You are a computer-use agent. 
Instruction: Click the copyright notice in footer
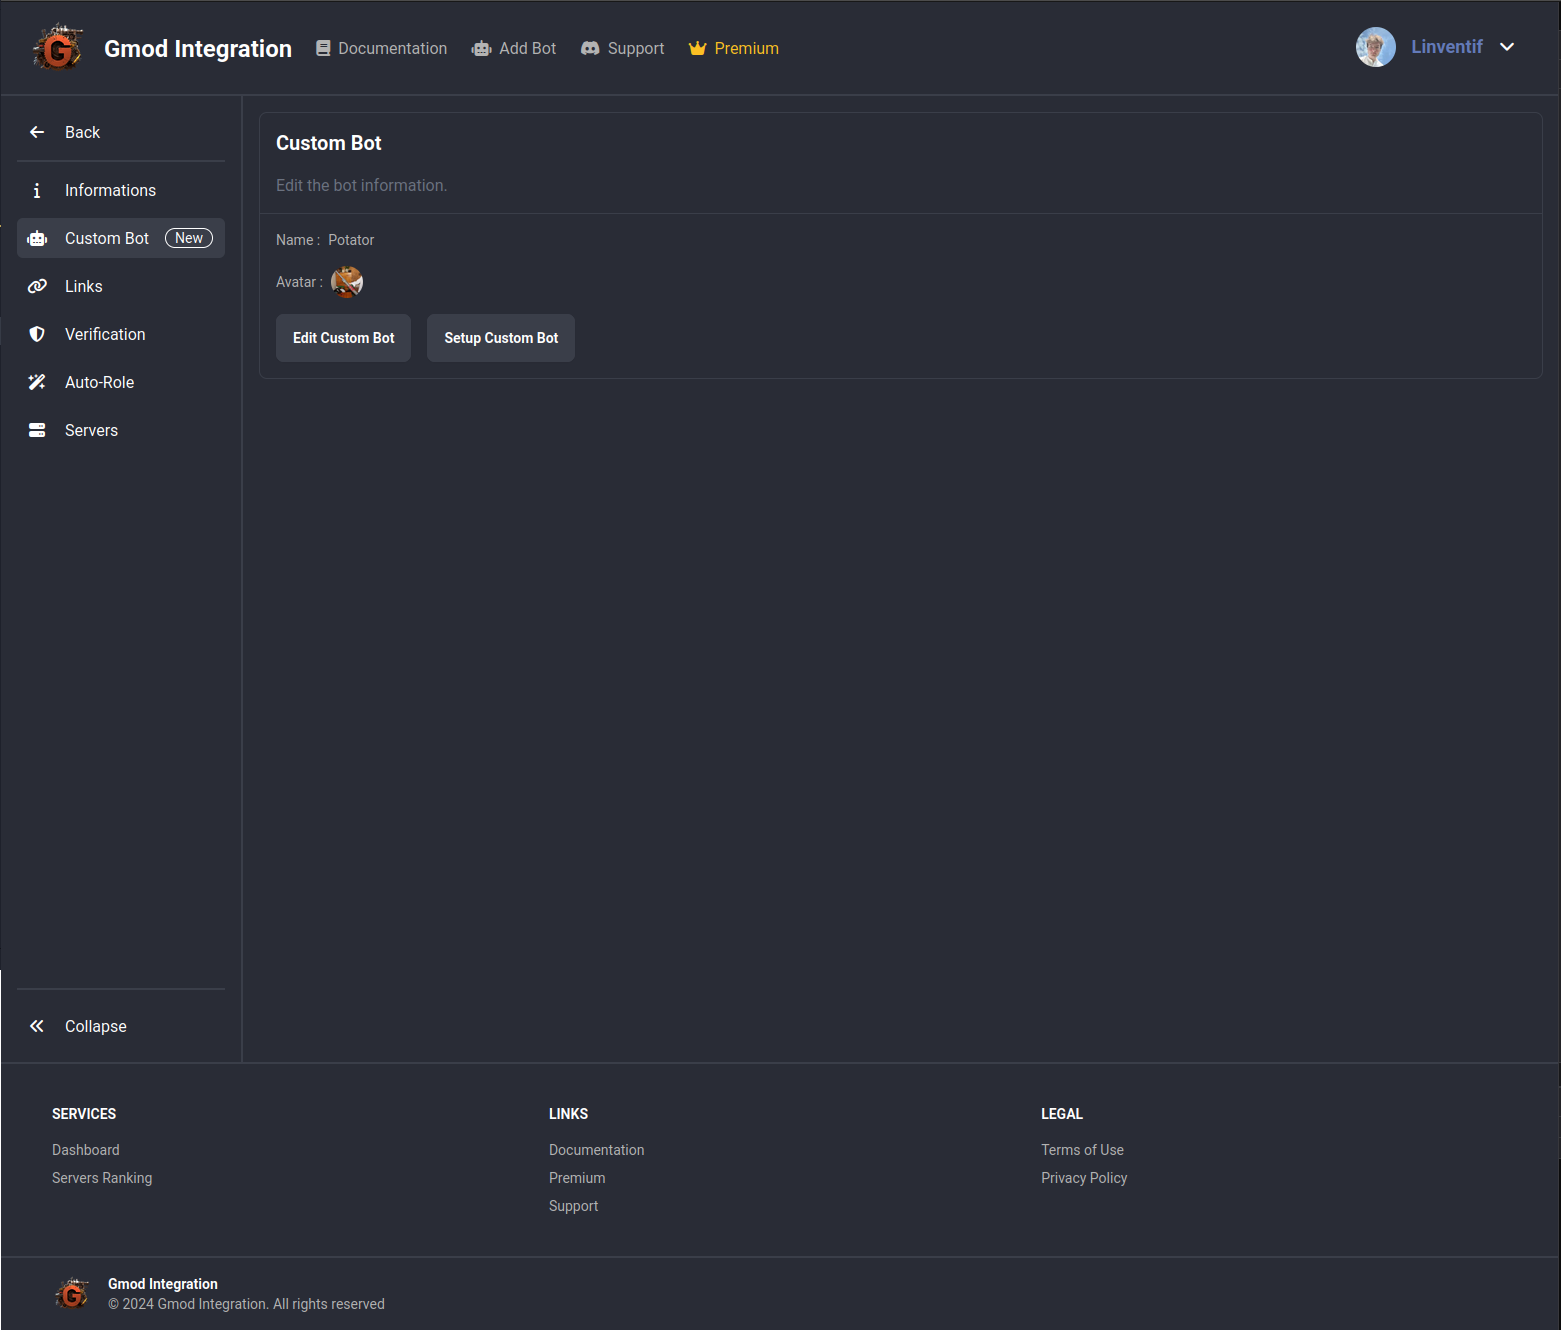coord(246,1304)
